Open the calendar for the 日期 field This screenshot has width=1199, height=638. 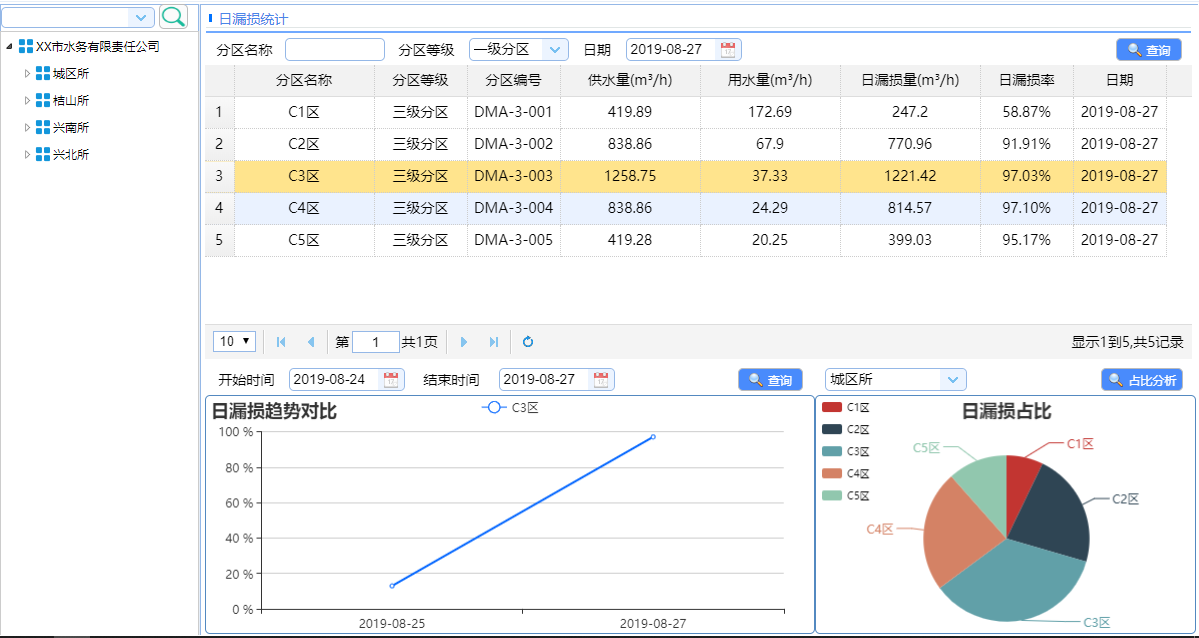click(x=728, y=50)
